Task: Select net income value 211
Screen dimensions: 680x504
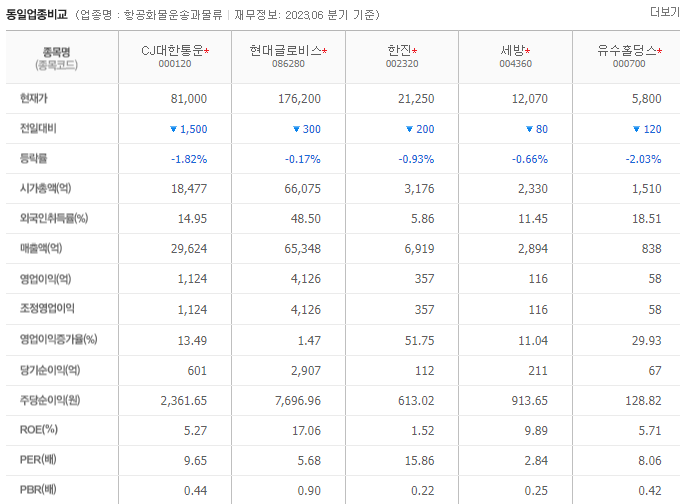Action: [538, 371]
